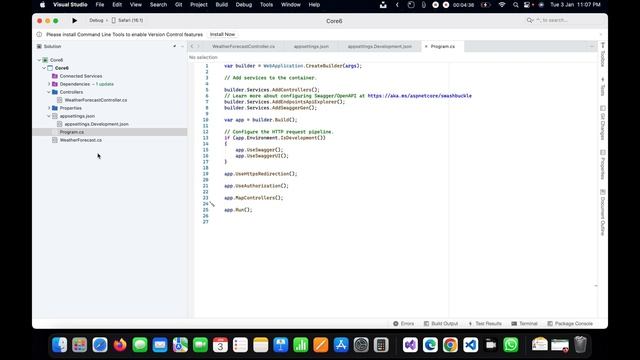Screen dimensions: 640x360
Task: Open the Search menu
Action: (158, 5)
